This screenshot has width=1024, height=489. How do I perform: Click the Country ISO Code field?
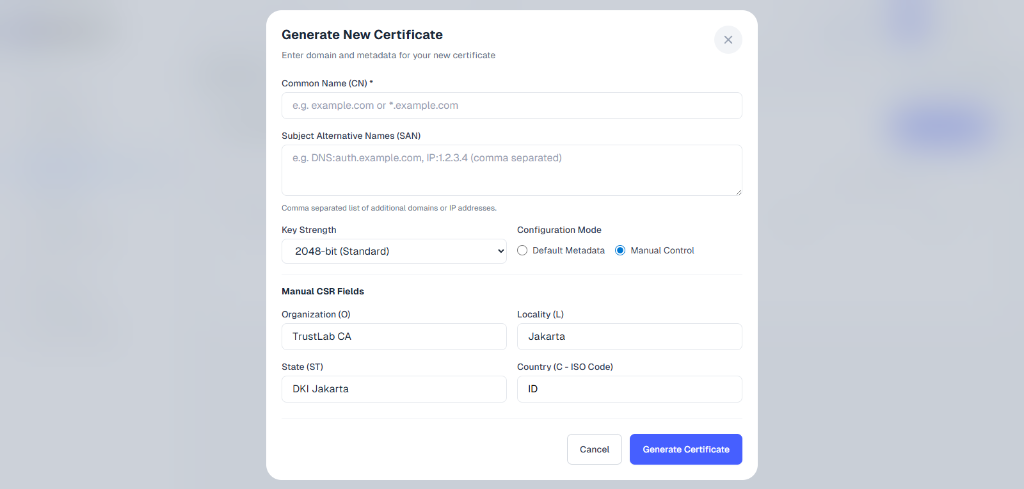(629, 389)
